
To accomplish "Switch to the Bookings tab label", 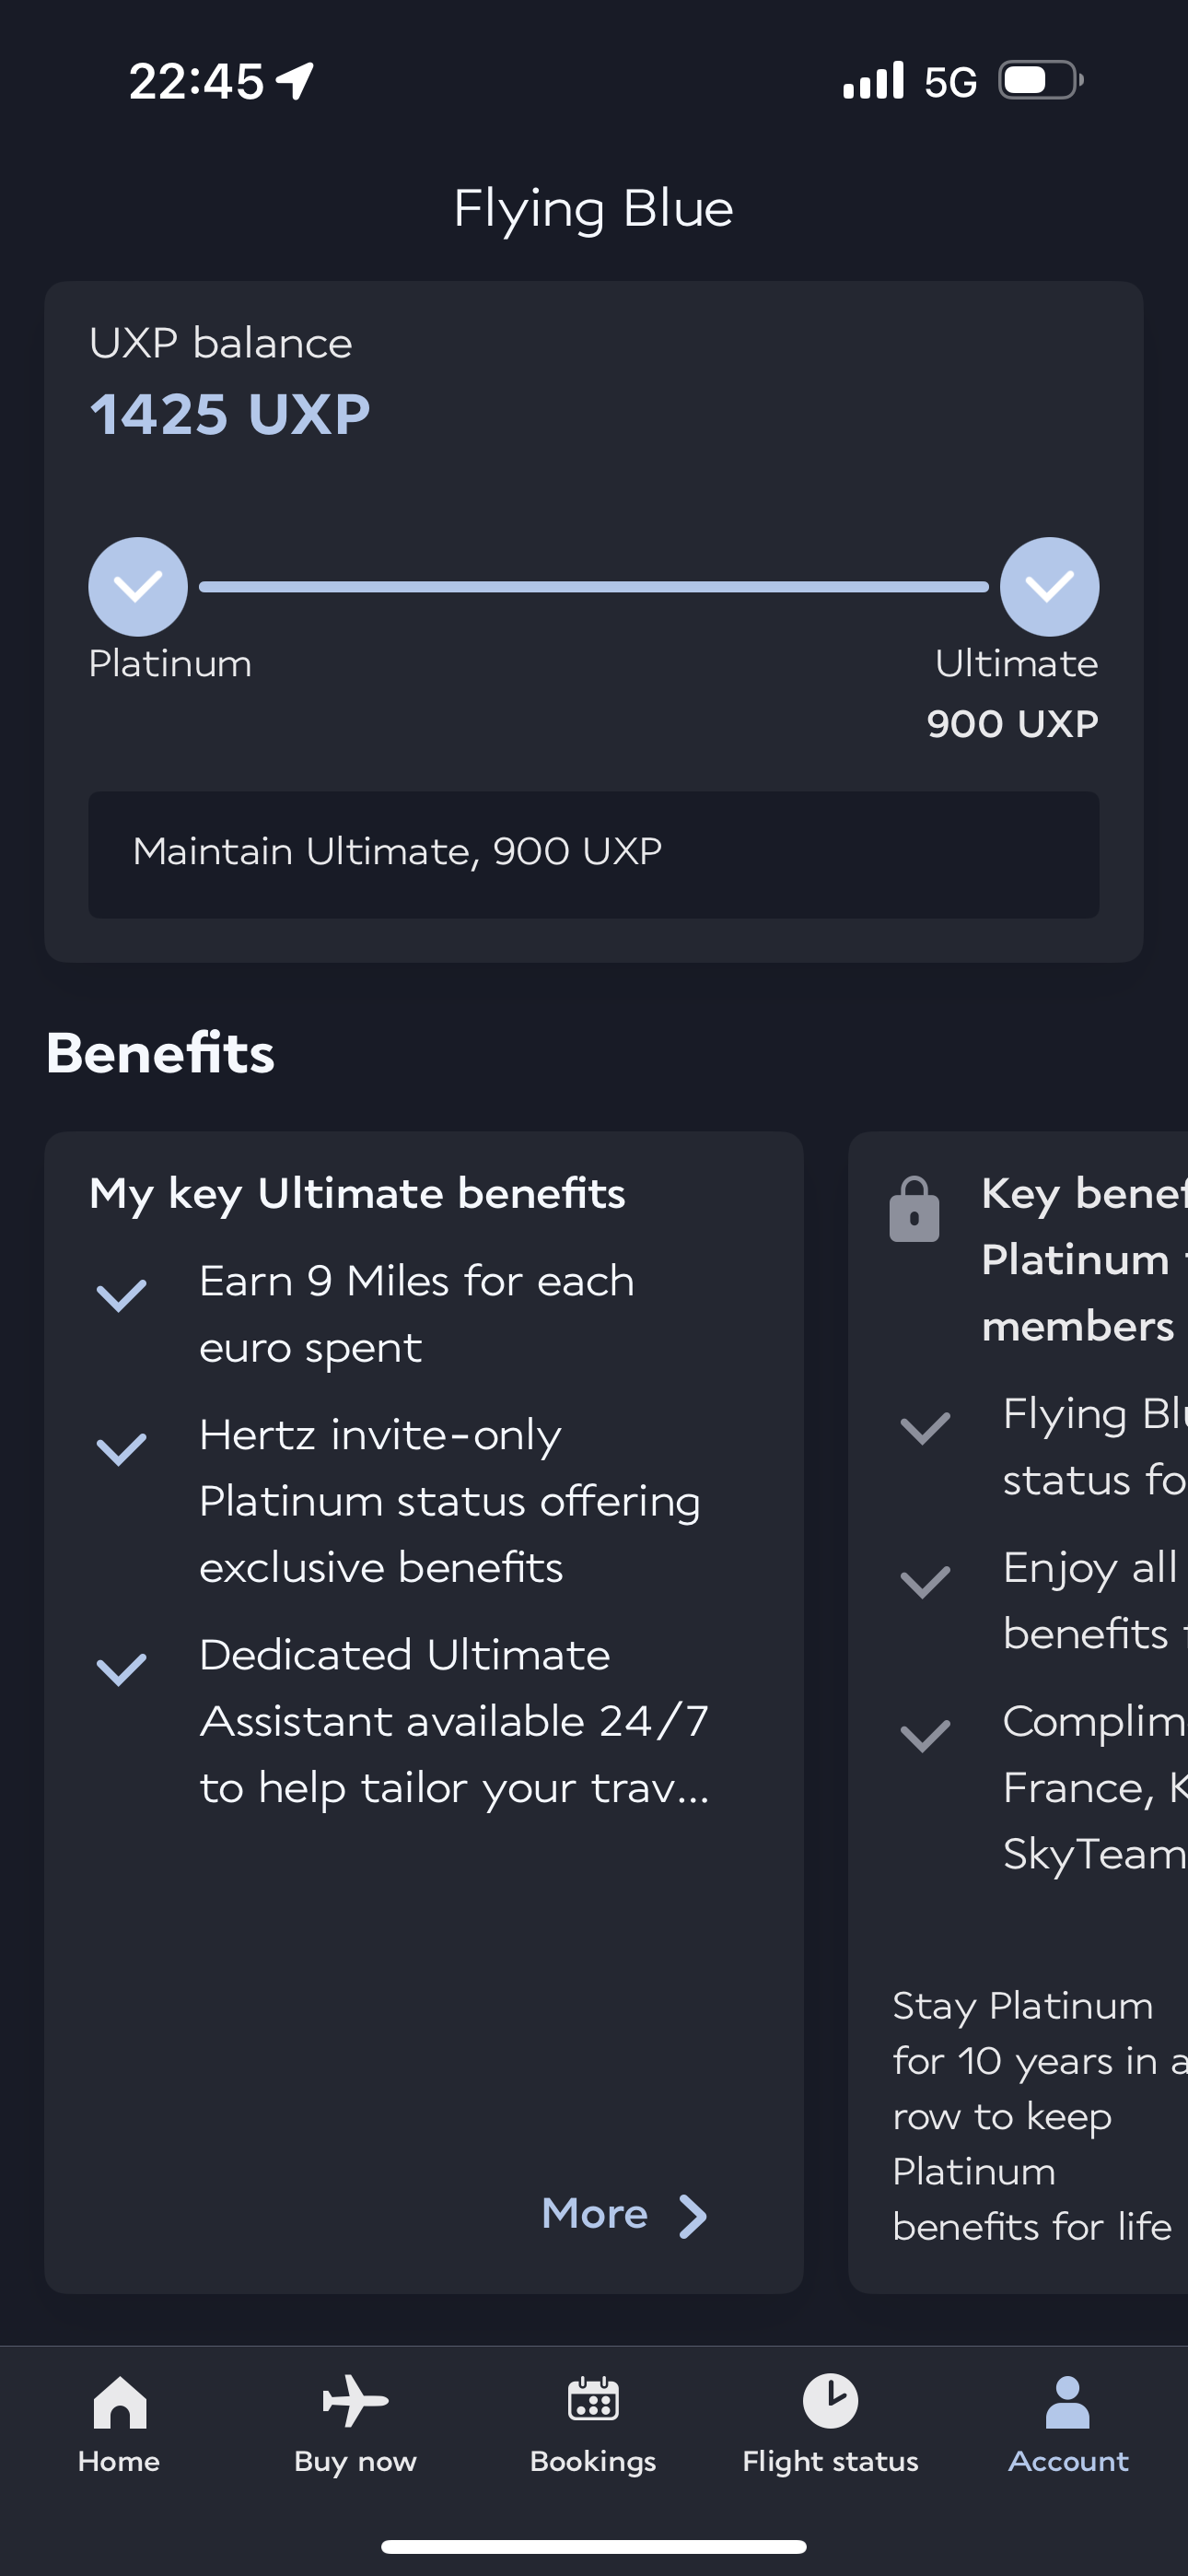I will pos(593,2461).
